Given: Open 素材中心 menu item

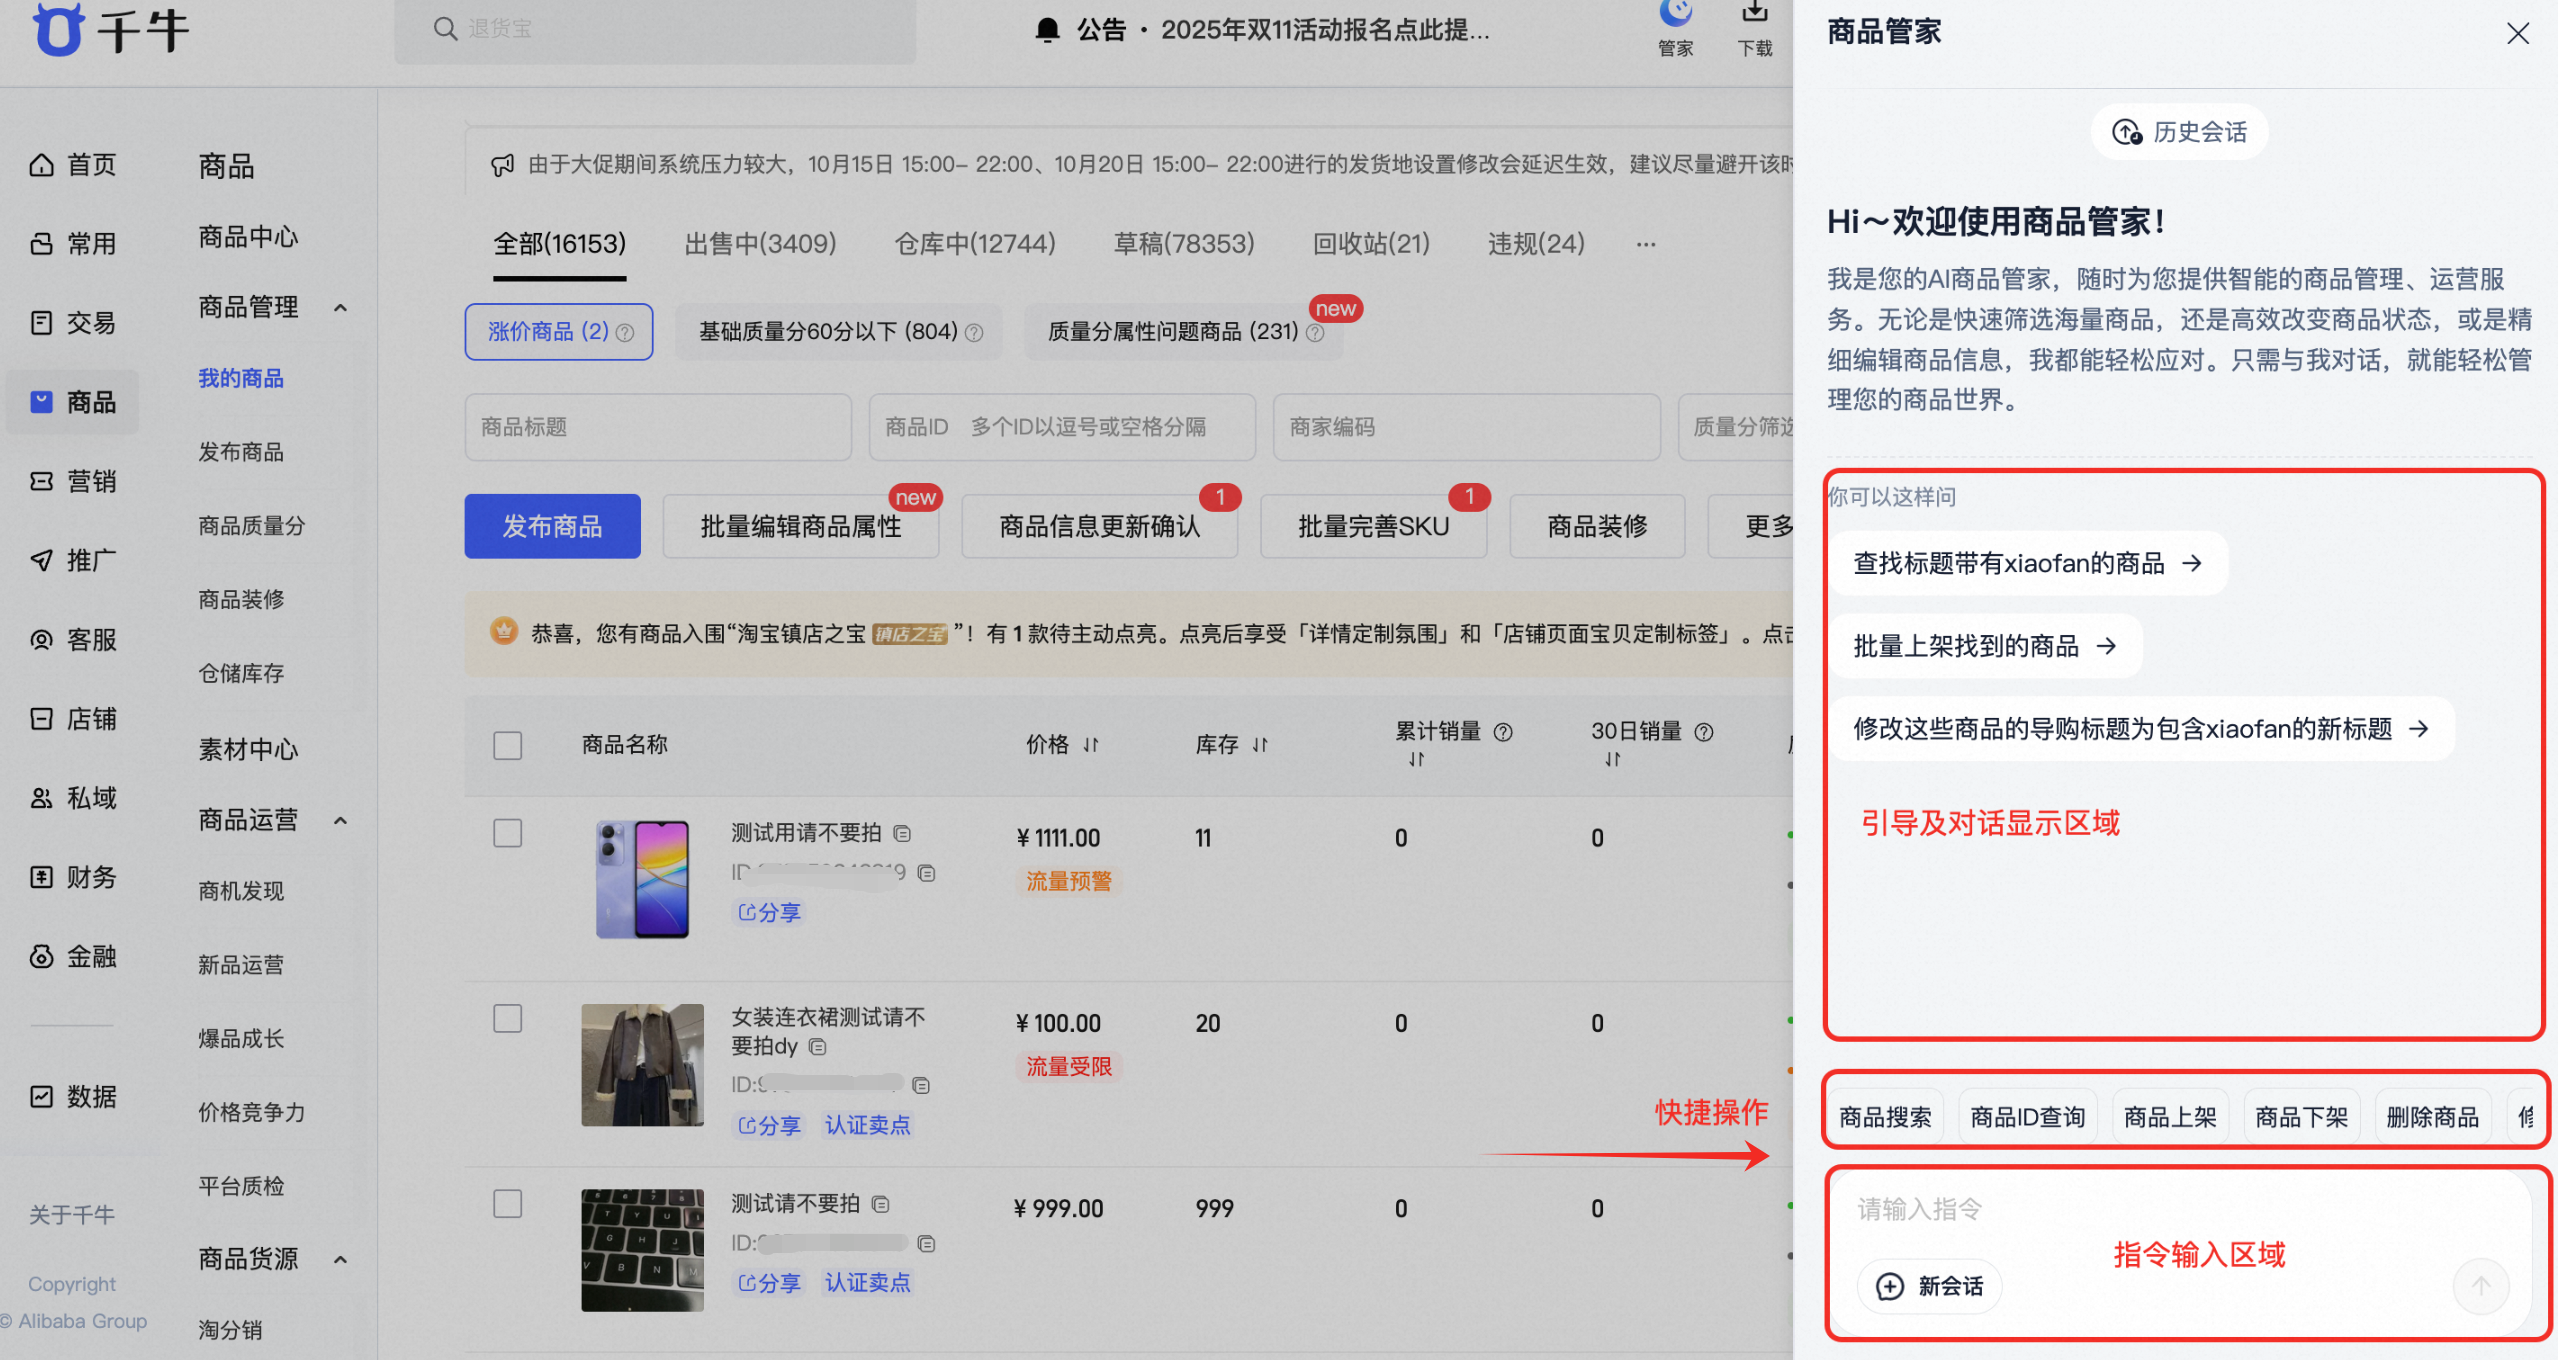Looking at the screenshot, I should point(248,748).
